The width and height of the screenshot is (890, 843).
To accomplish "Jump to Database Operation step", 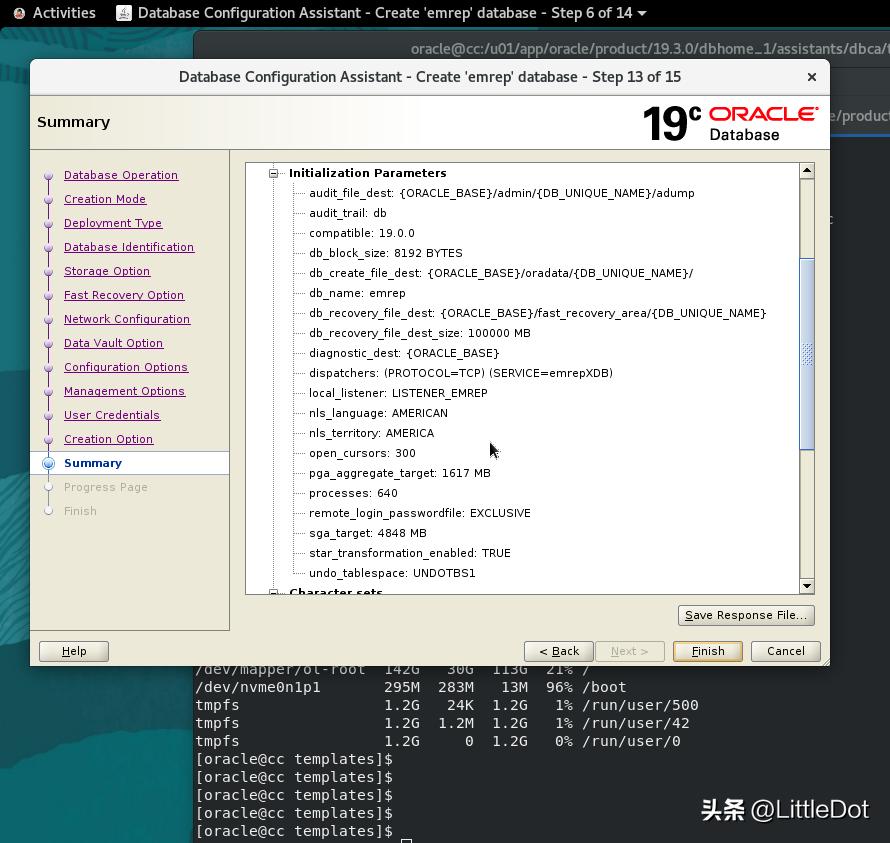I will click(x=121, y=175).
